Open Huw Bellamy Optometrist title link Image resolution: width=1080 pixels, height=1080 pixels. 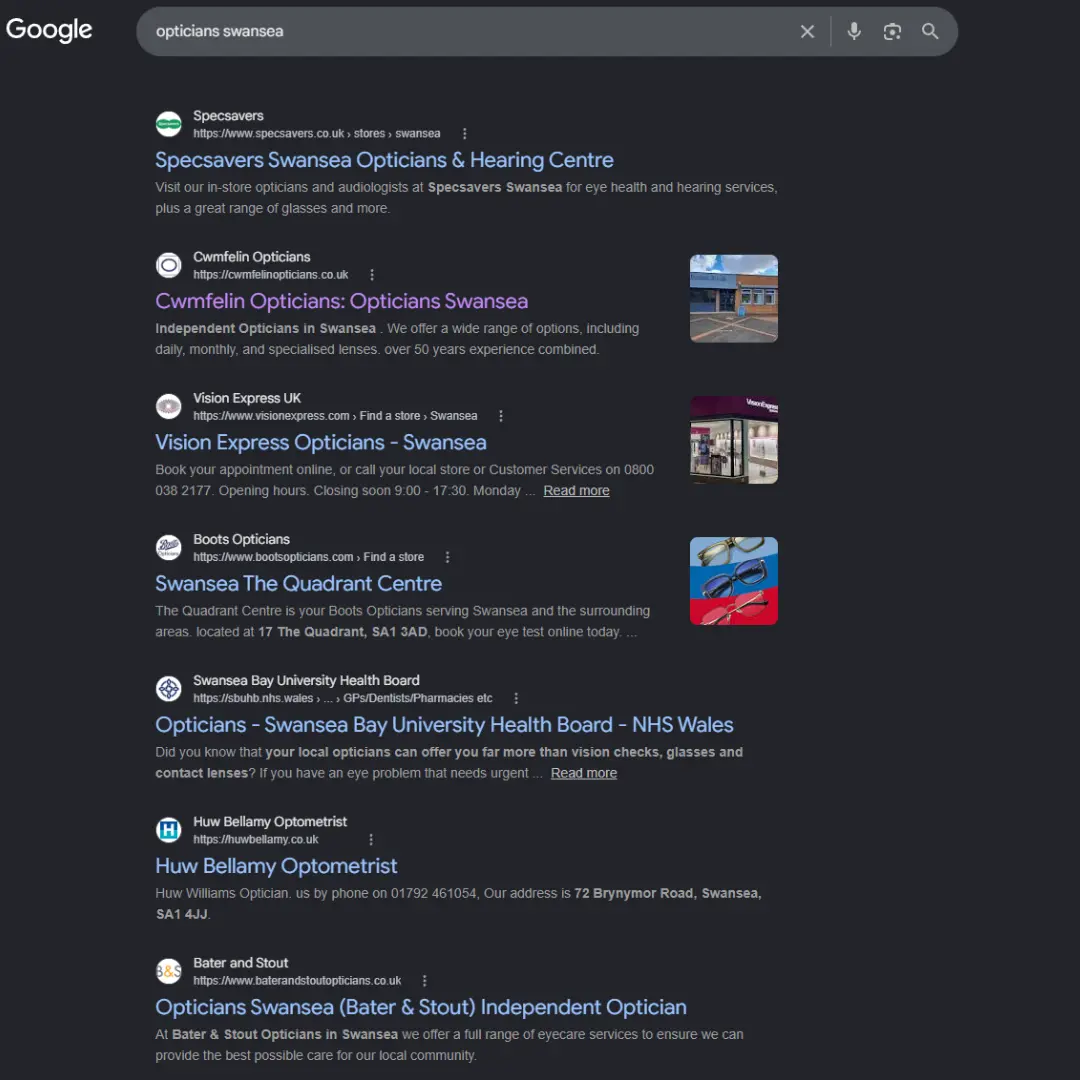(x=276, y=866)
